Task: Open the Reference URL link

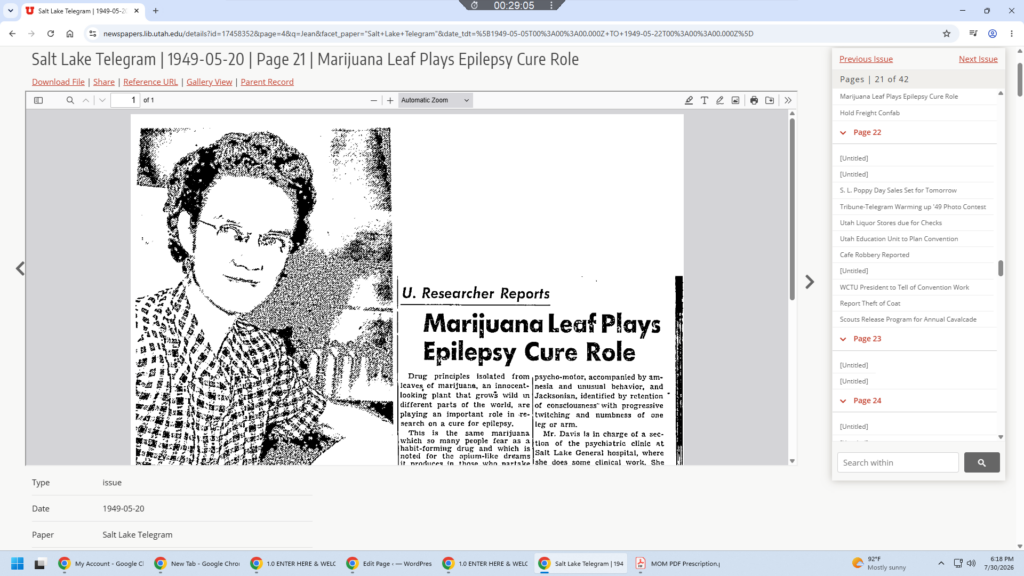Action: click(150, 82)
